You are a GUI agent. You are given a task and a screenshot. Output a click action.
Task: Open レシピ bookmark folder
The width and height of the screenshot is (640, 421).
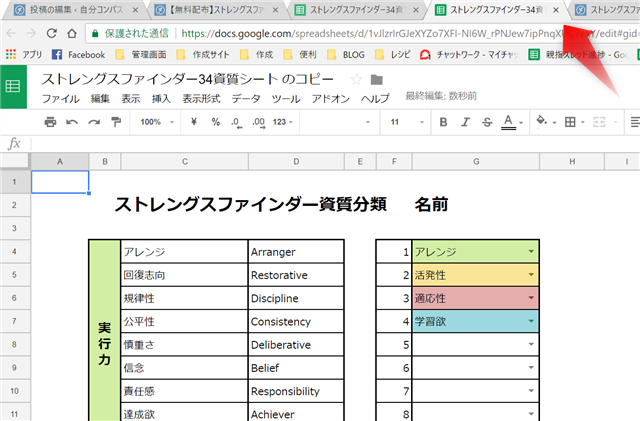tap(392, 54)
